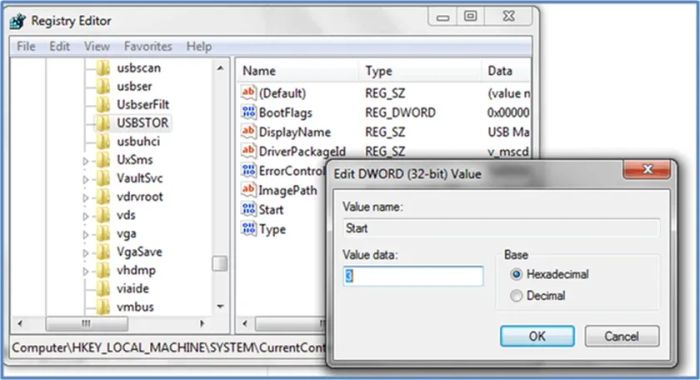
Task: Click the Start DWORD value icon
Action: click(x=248, y=209)
